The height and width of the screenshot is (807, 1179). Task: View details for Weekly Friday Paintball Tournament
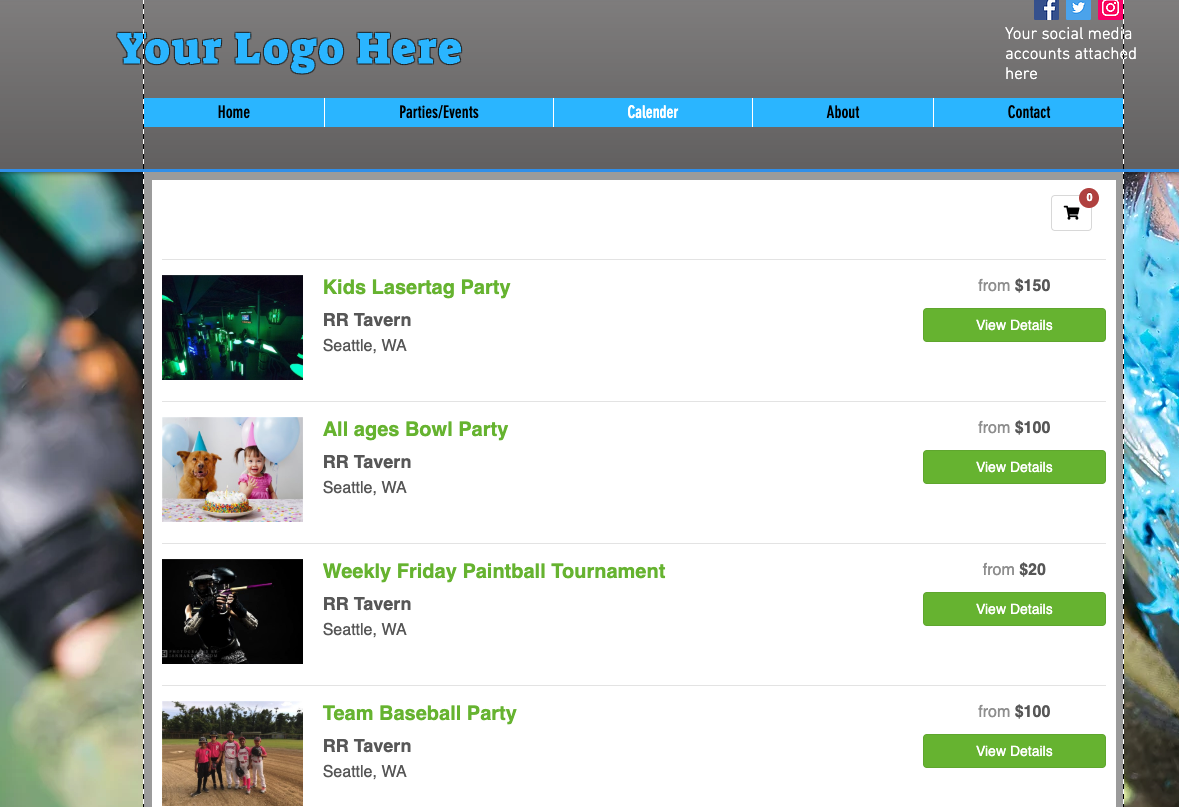point(1014,609)
